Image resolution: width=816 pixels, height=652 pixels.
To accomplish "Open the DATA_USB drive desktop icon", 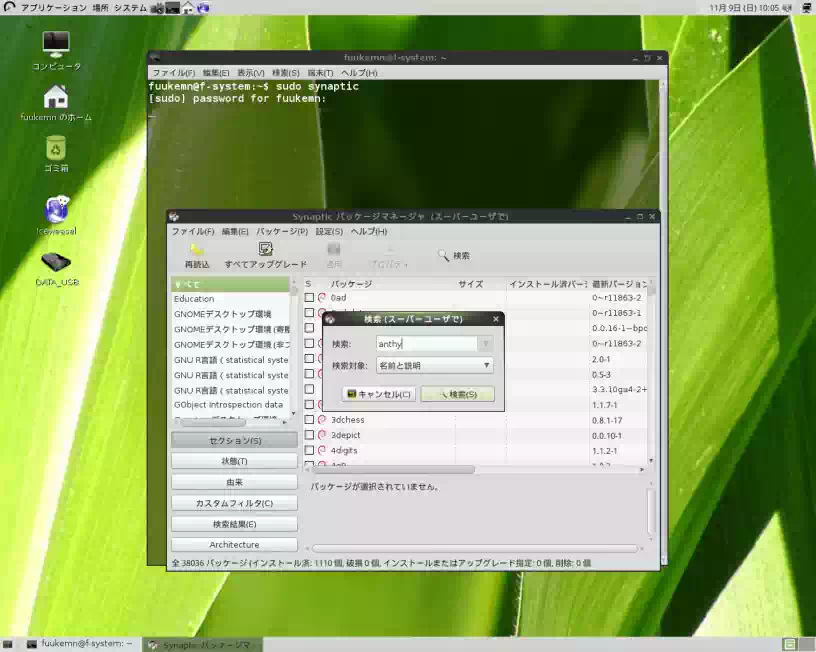I will pyautogui.click(x=56, y=262).
